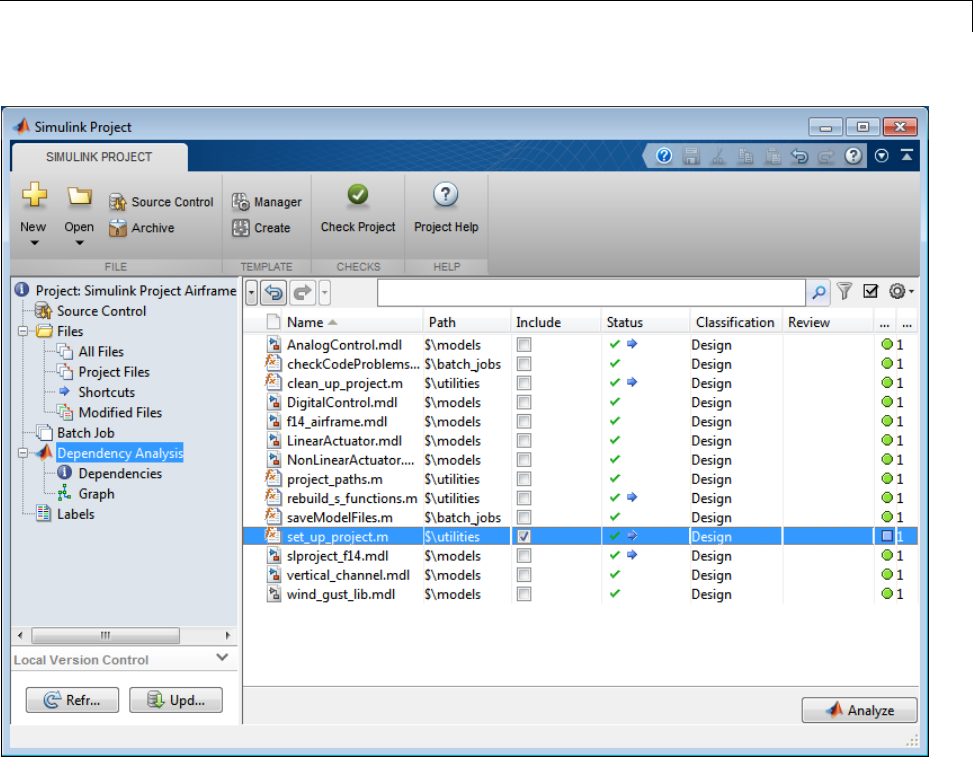
Task: Run Check Project
Action: pyautogui.click(x=358, y=209)
